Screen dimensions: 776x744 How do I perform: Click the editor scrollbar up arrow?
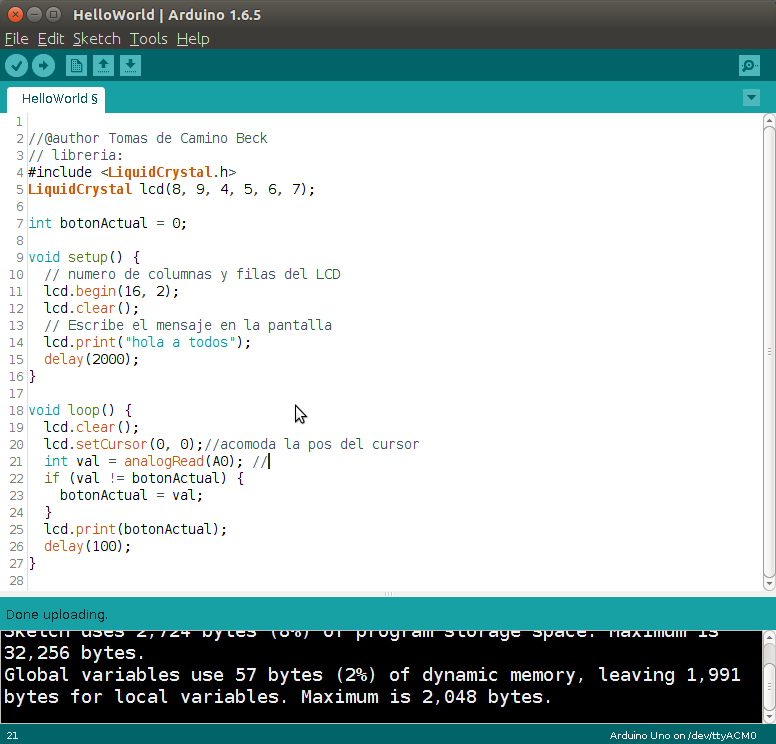[x=769, y=119]
